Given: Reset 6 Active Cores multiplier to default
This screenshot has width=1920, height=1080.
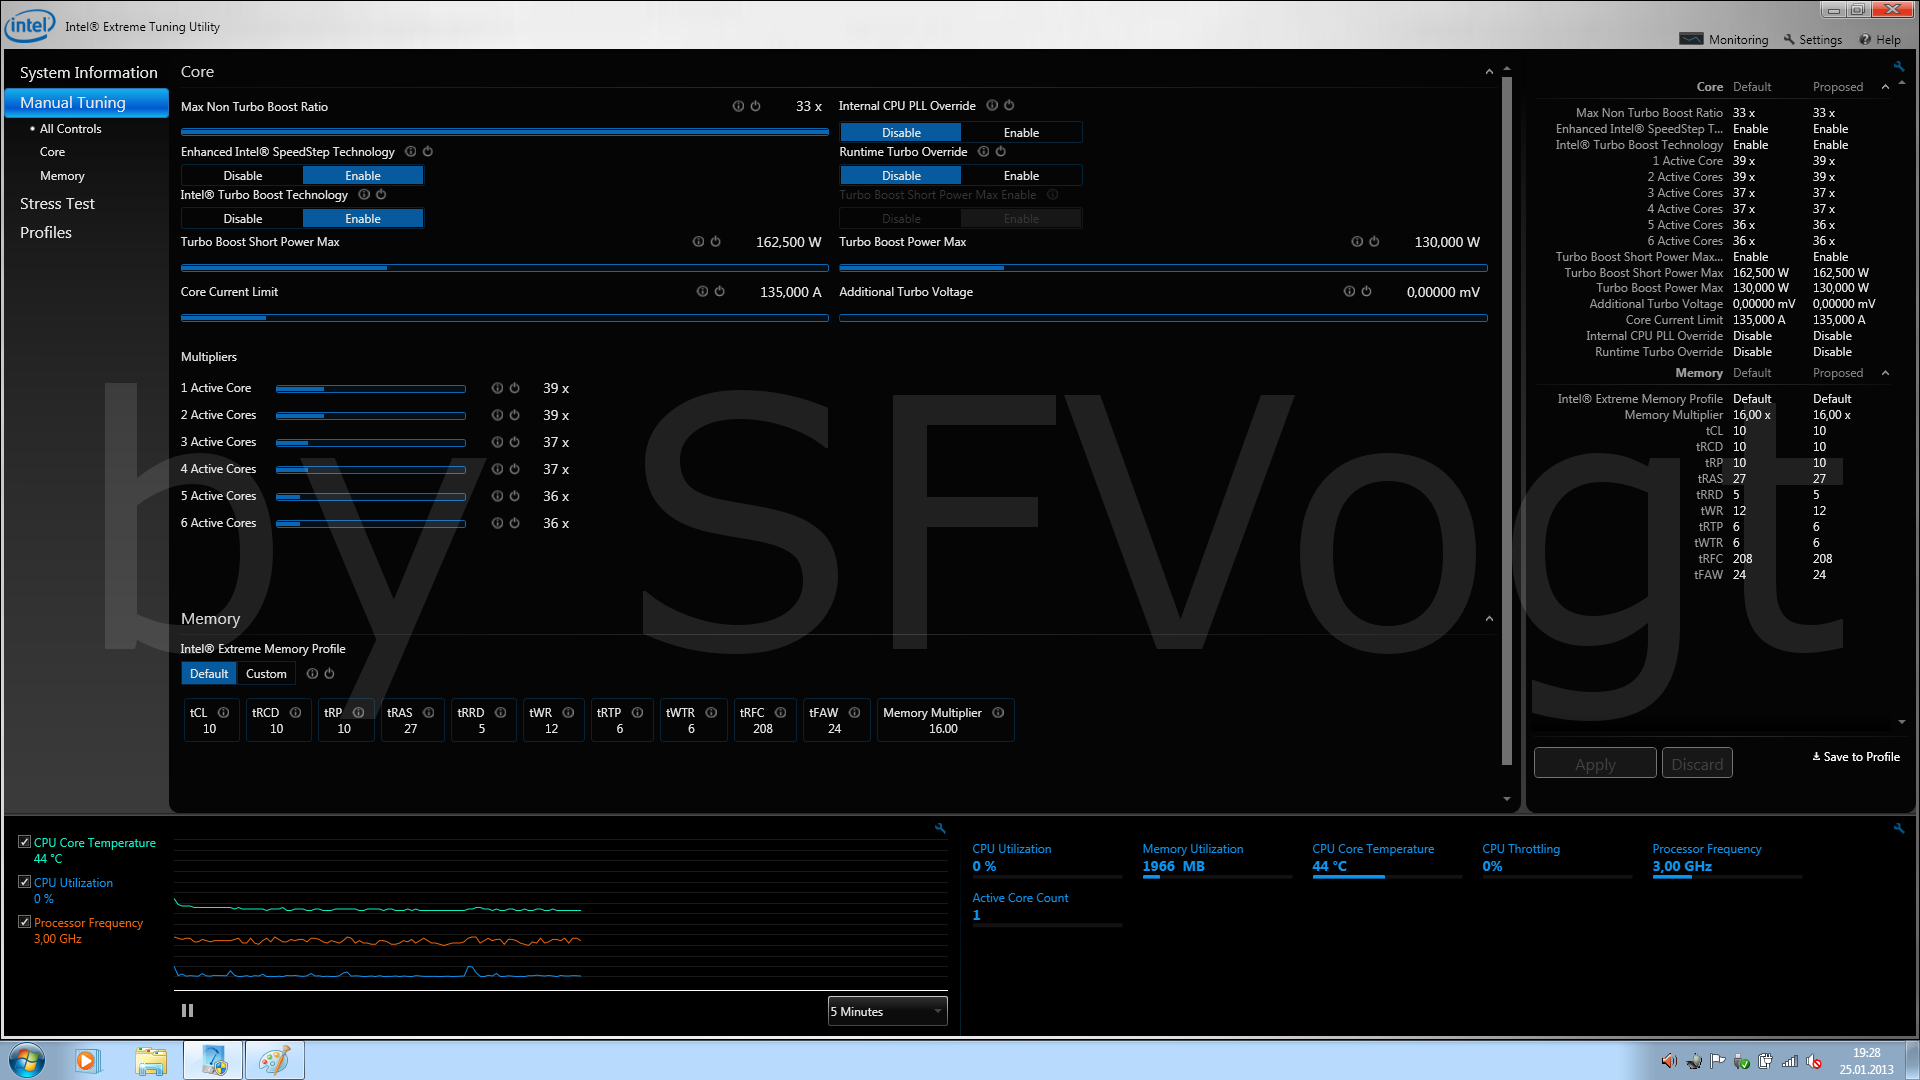Looking at the screenshot, I should click(x=515, y=523).
